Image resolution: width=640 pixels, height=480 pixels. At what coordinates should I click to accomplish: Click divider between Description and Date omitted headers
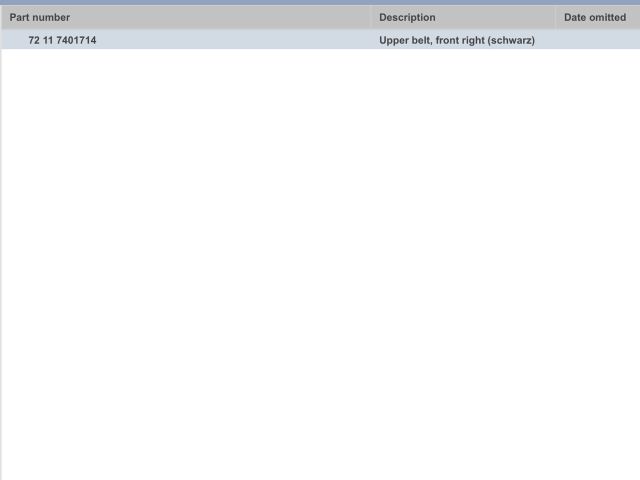(556, 17)
